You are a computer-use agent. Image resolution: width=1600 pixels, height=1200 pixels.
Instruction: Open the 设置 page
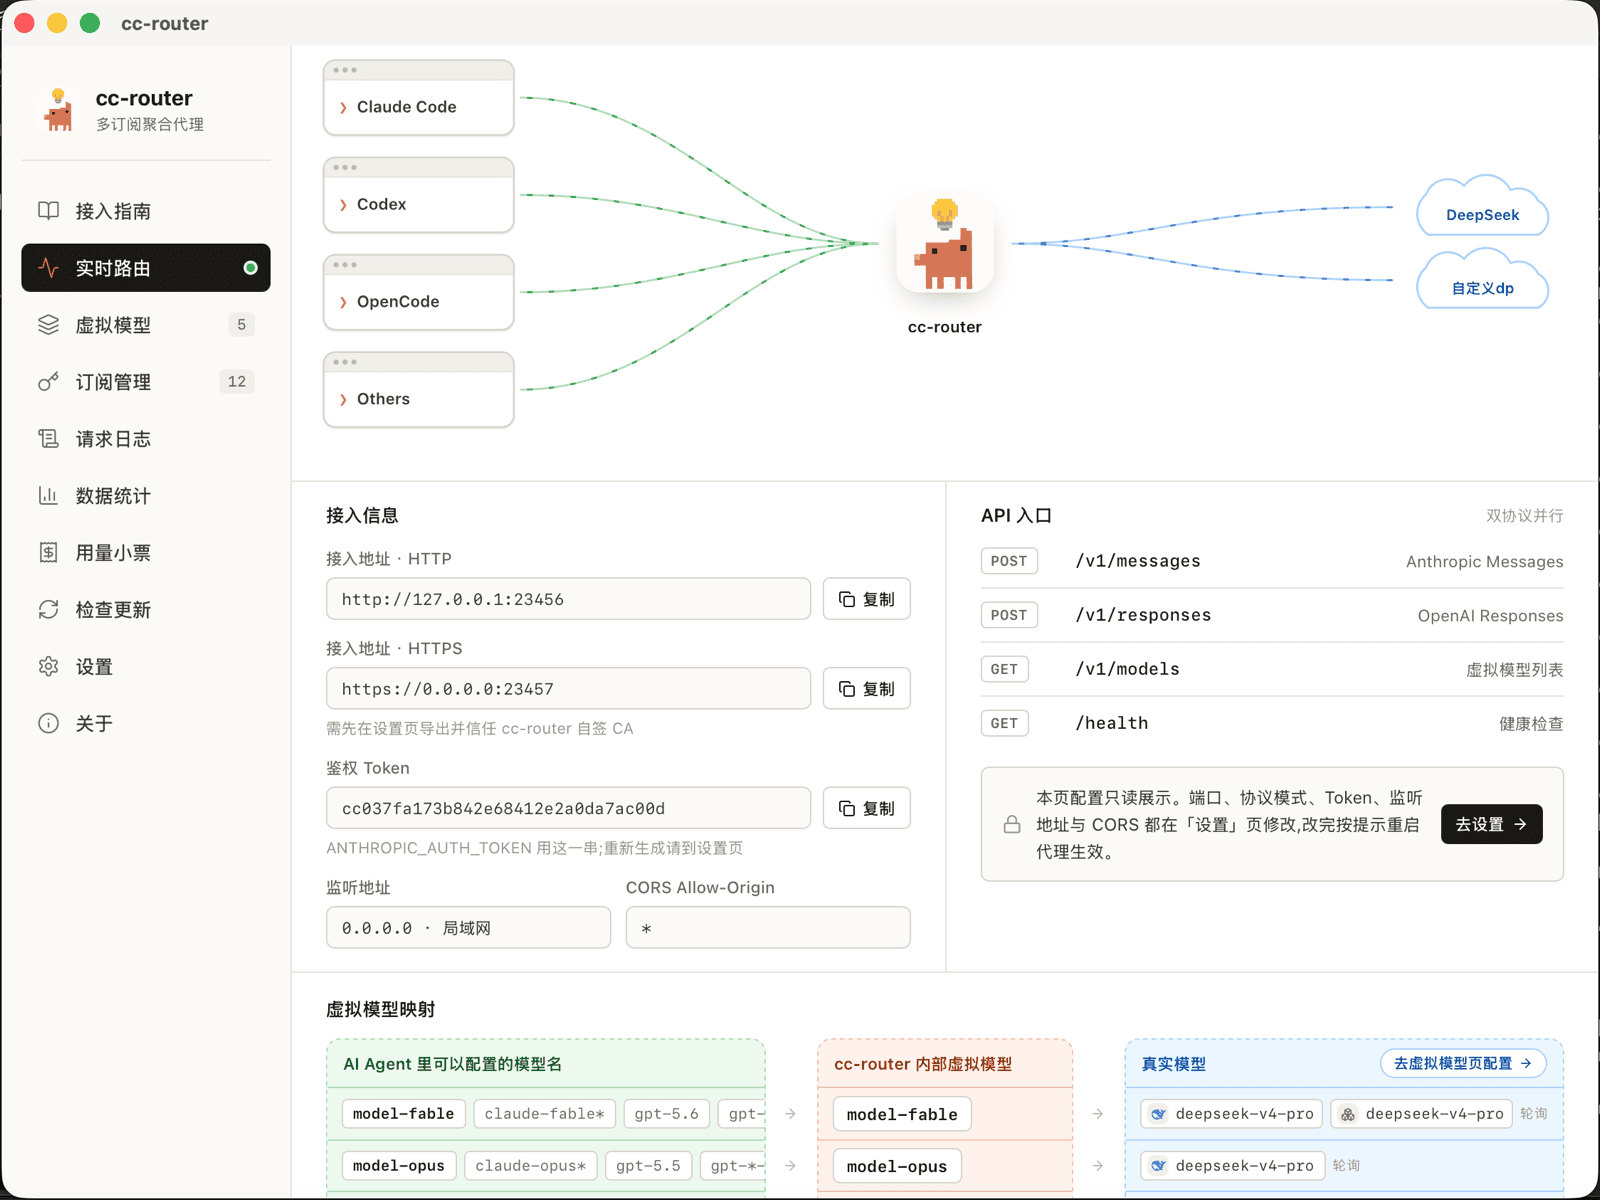[146, 667]
